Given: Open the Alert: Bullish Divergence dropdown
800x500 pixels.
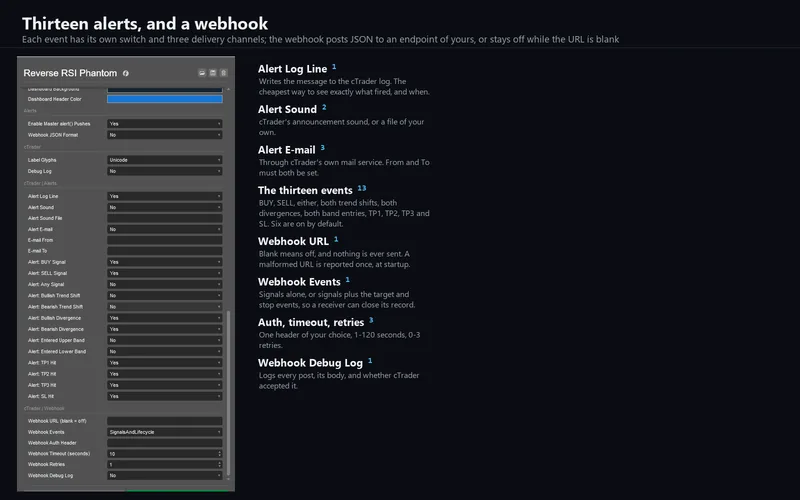Looking at the screenshot, I should 165,318.
